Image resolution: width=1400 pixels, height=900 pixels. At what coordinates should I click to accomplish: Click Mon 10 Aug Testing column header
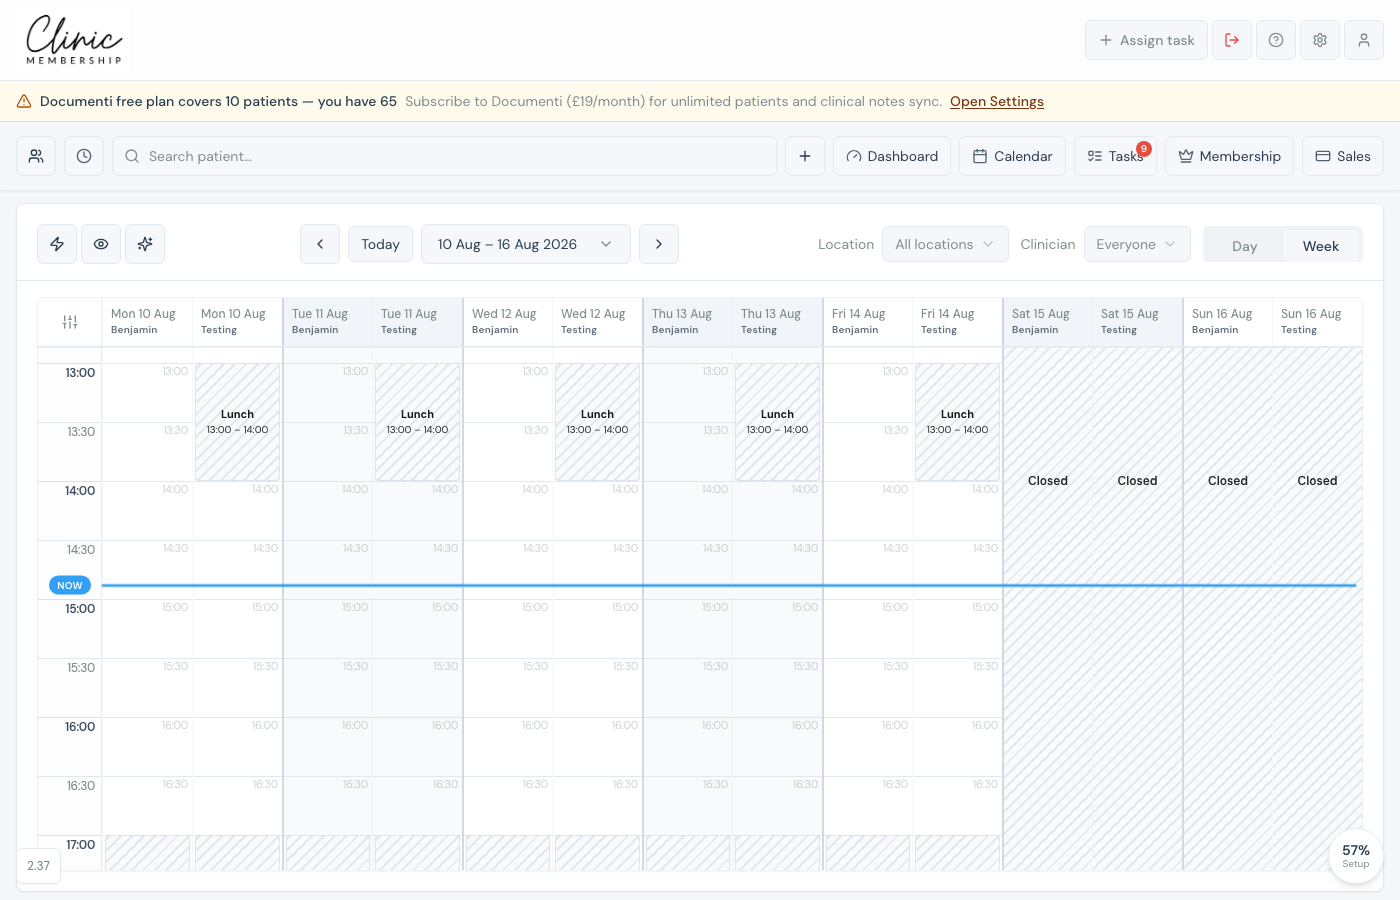(237, 321)
